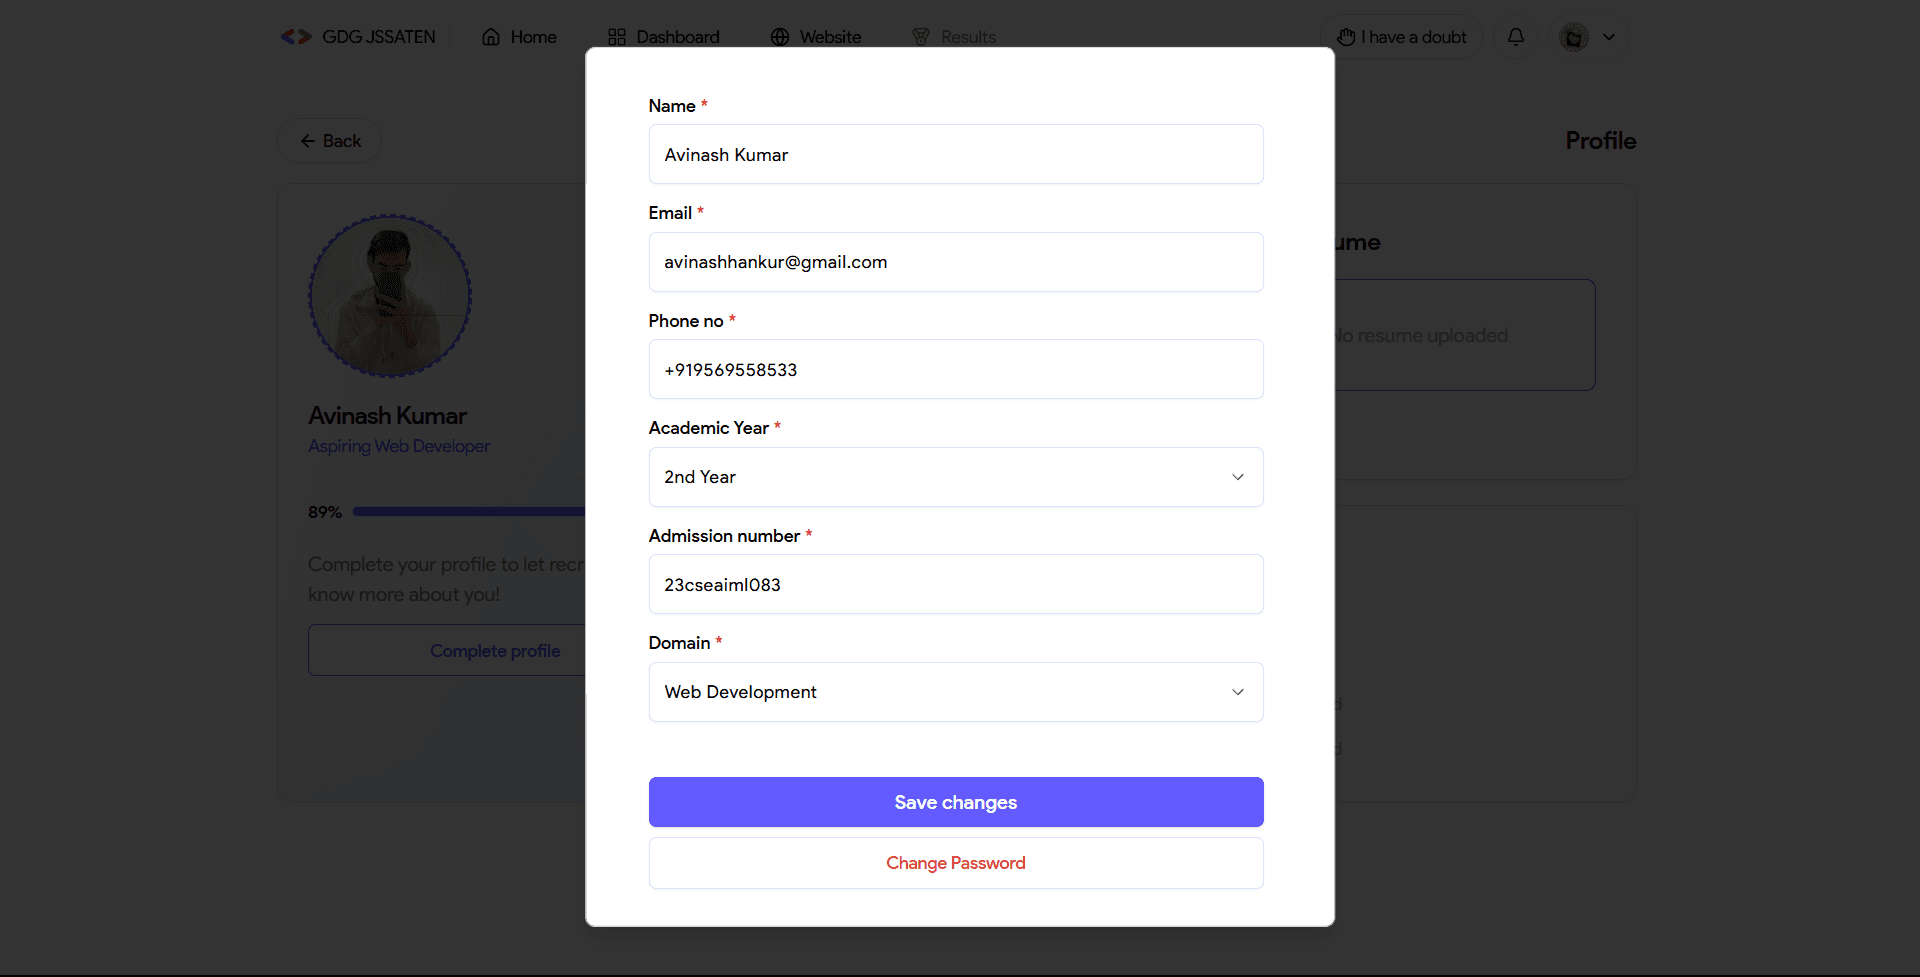Click inside the Name input field
Image resolution: width=1920 pixels, height=977 pixels.
pos(955,154)
